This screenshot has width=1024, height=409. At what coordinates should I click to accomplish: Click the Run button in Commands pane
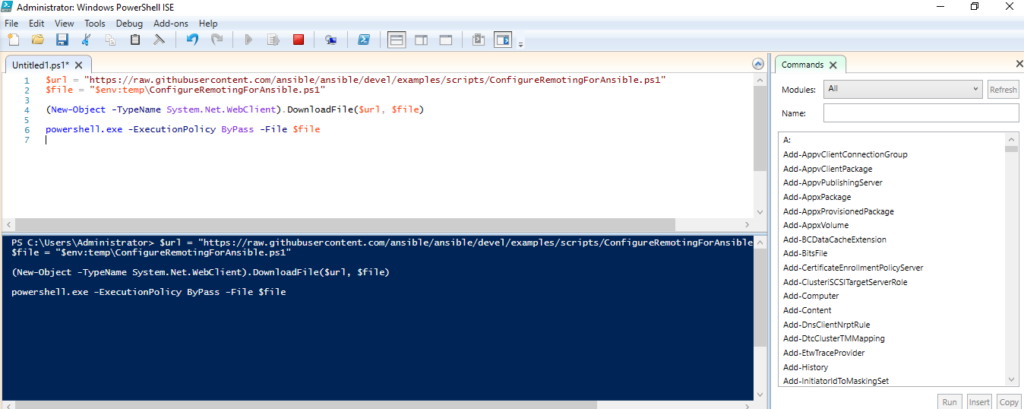coord(951,402)
